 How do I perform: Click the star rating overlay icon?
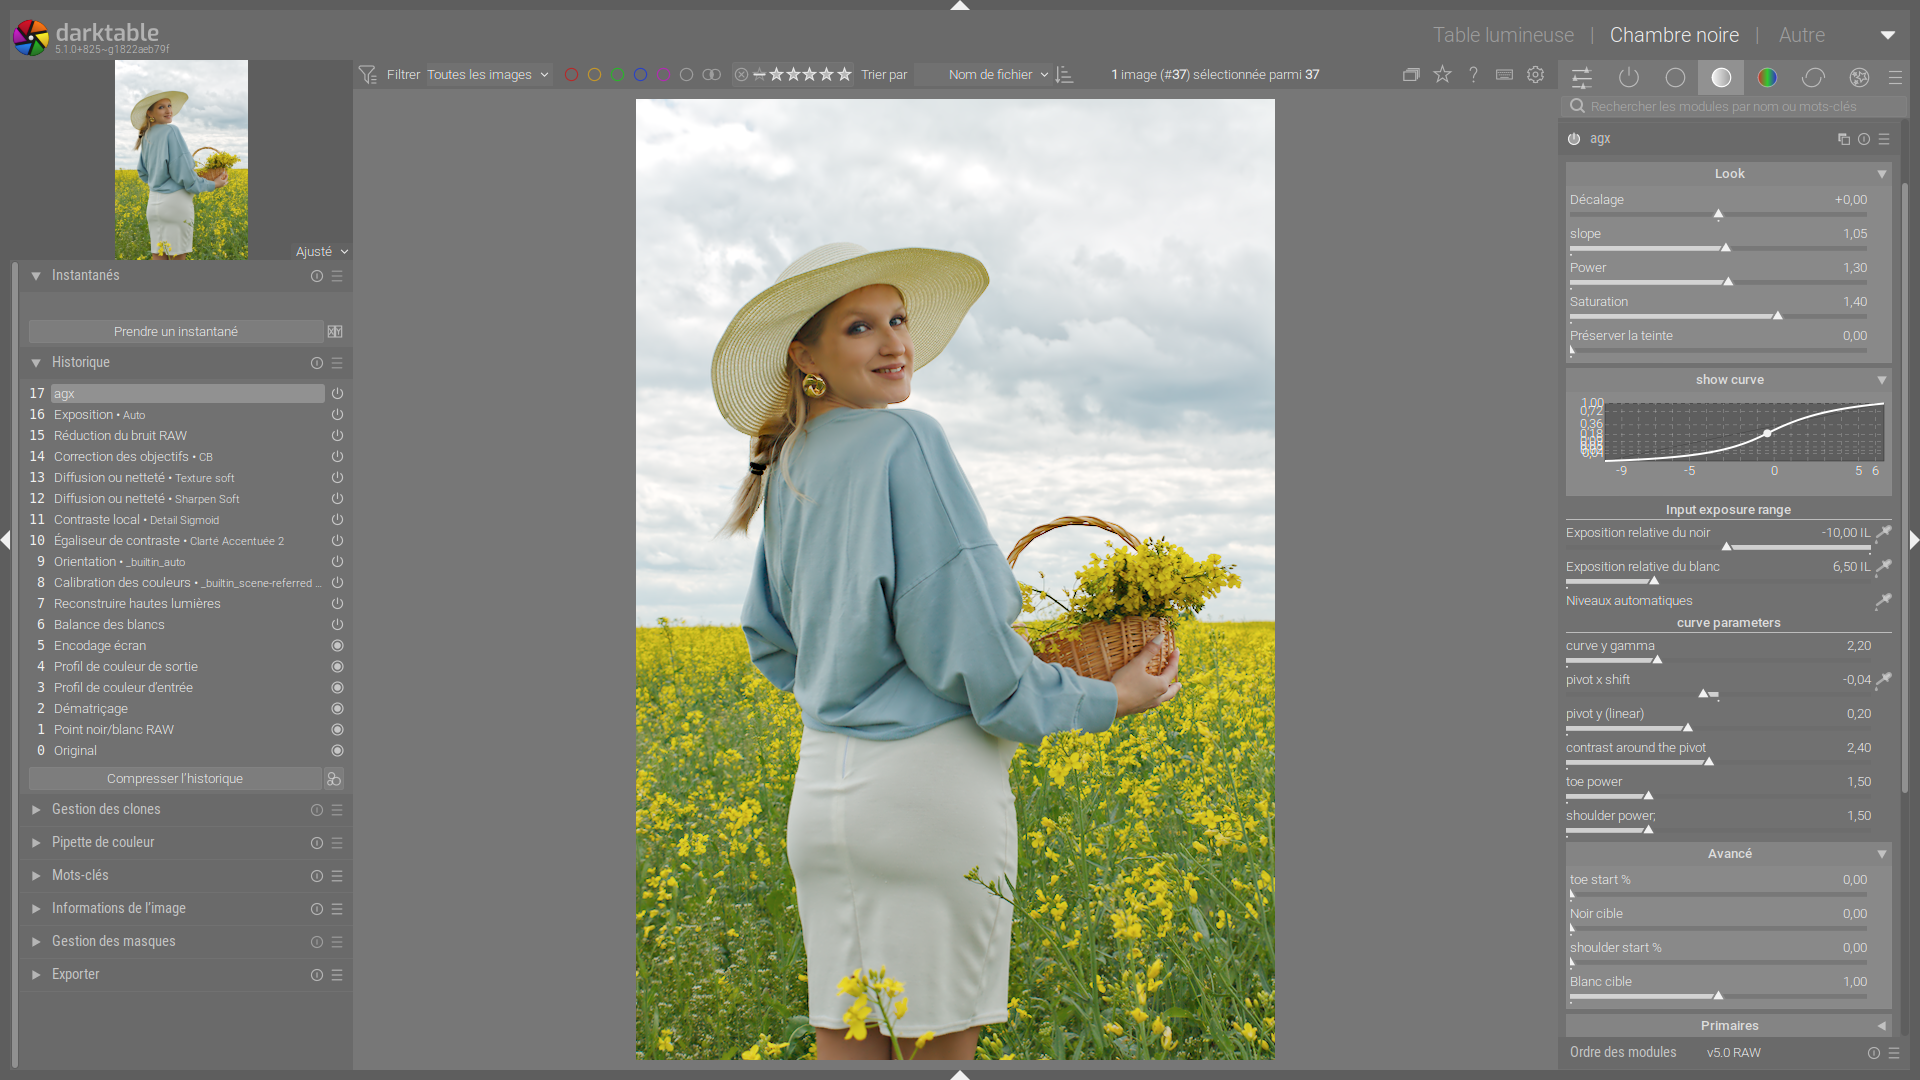1442,74
